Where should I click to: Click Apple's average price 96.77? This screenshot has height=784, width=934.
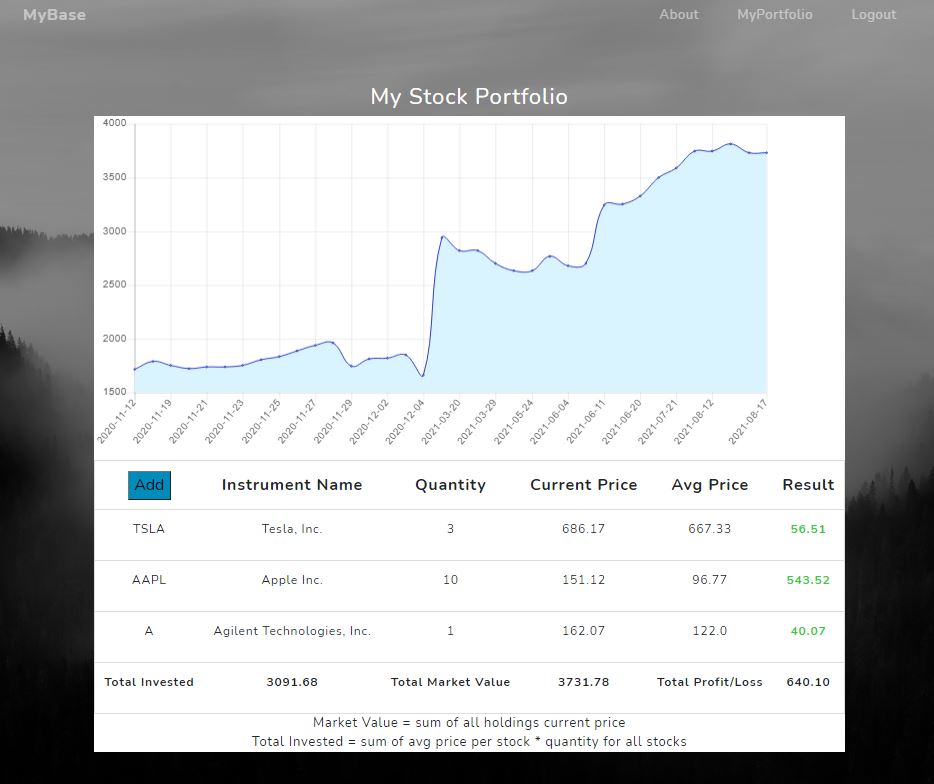coord(709,580)
